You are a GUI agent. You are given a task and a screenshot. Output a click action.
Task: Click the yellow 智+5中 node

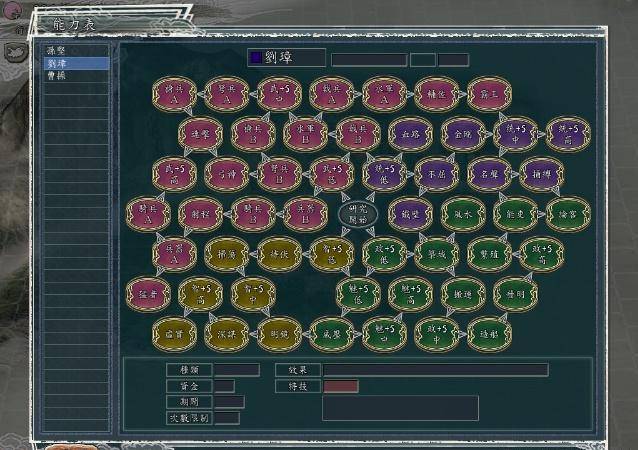pyautogui.click(x=253, y=294)
